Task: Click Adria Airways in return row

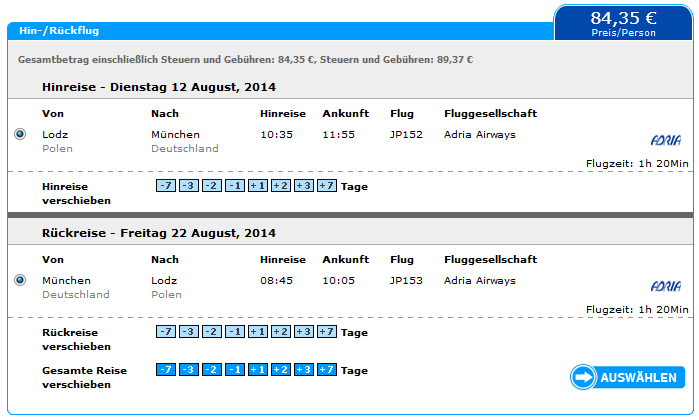Action: pyautogui.click(x=480, y=280)
